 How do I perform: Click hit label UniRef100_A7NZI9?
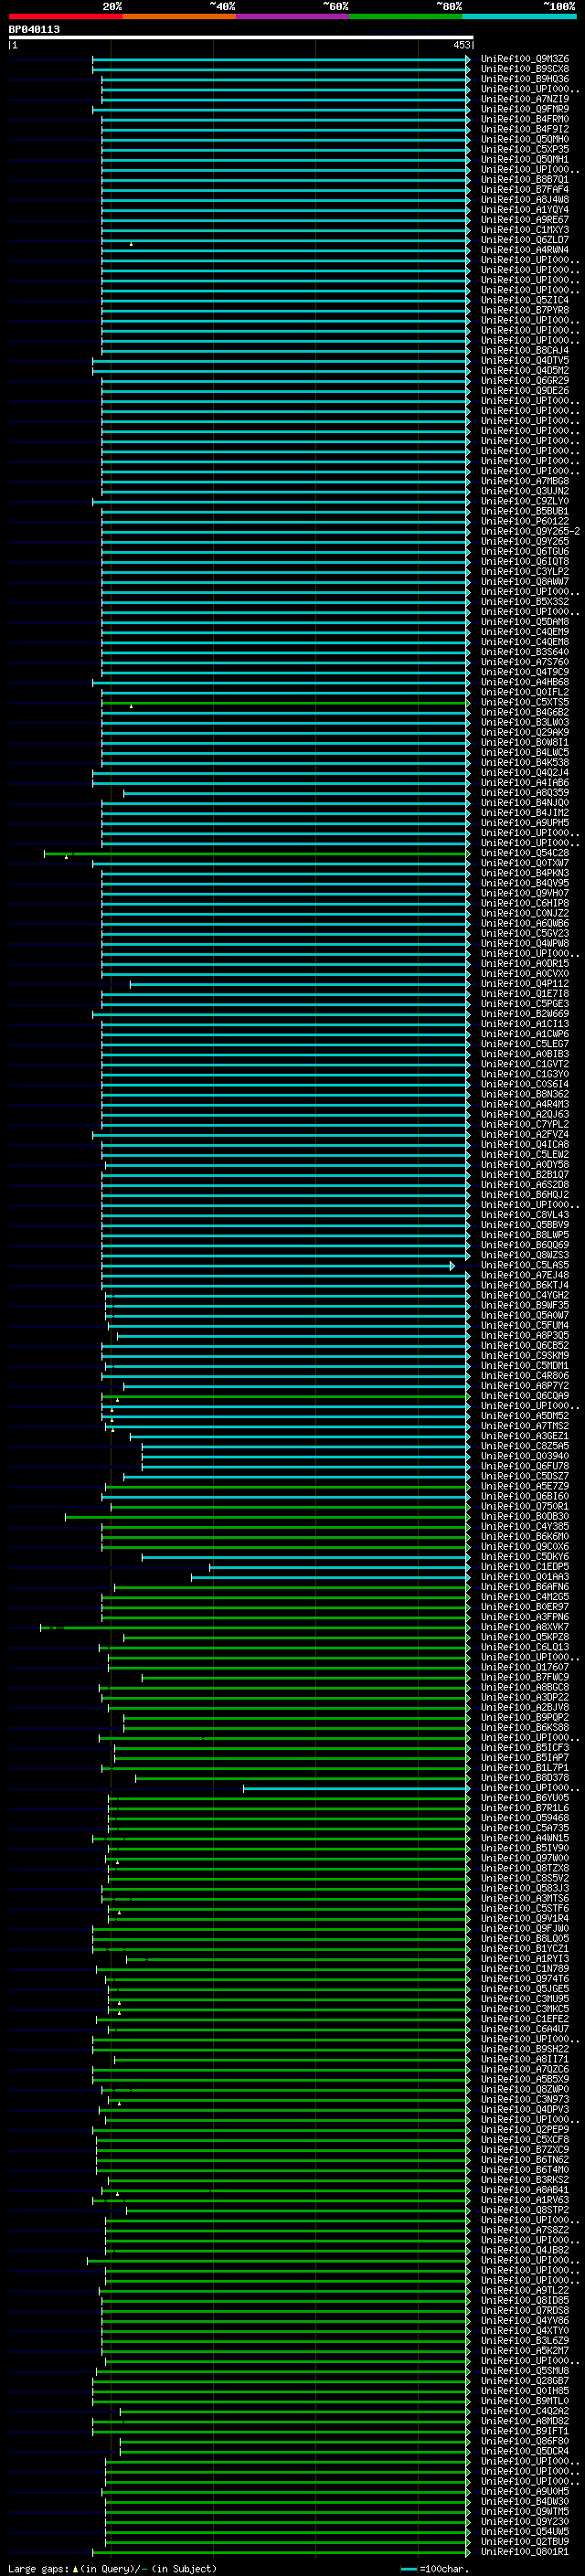tap(524, 99)
